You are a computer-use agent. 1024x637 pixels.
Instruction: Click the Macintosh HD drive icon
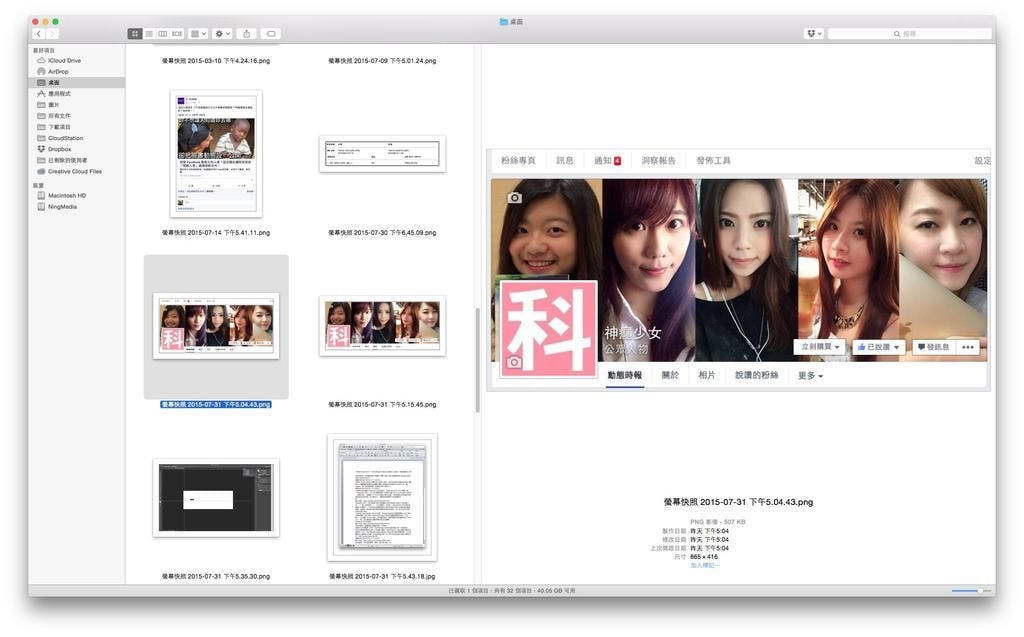click(x=41, y=195)
